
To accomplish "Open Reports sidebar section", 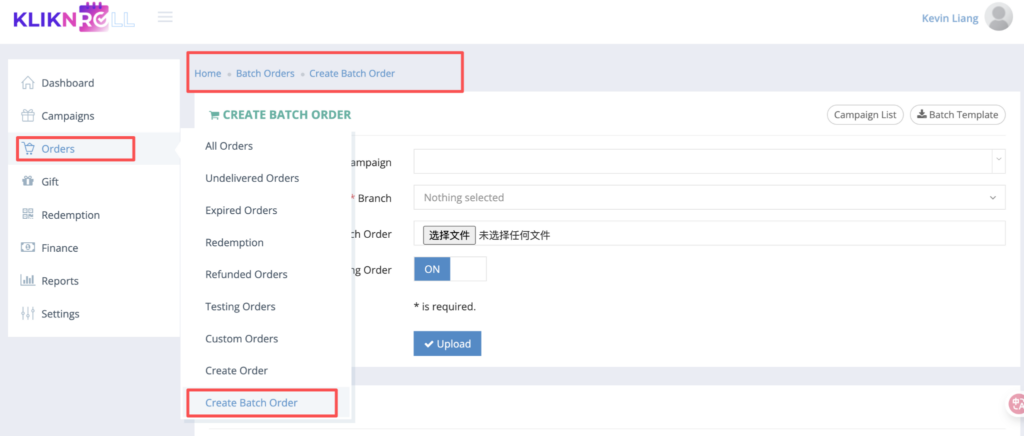I will tap(59, 281).
